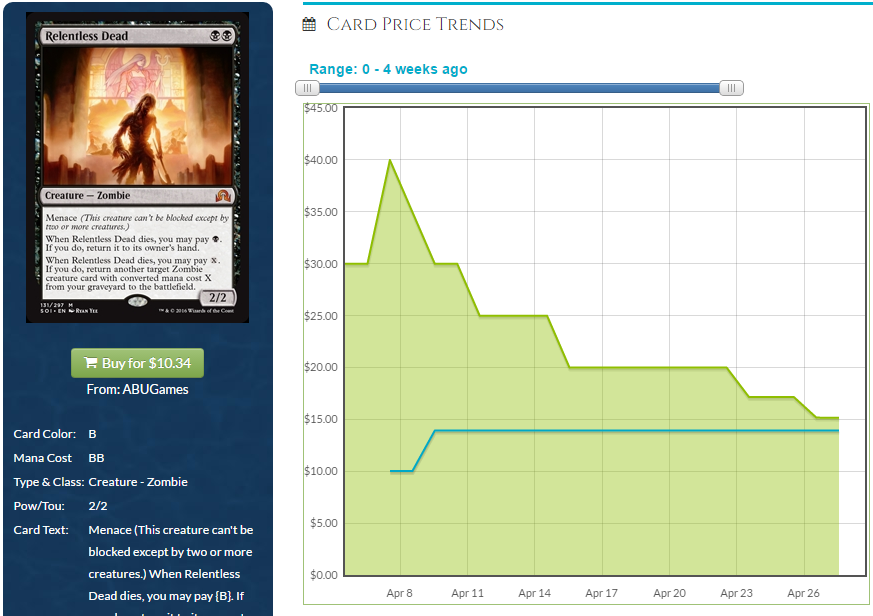Image resolution: width=873 pixels, height=616 pixels.
Task: Click the Buy for $10.34 button
Action: coord(138,363)
